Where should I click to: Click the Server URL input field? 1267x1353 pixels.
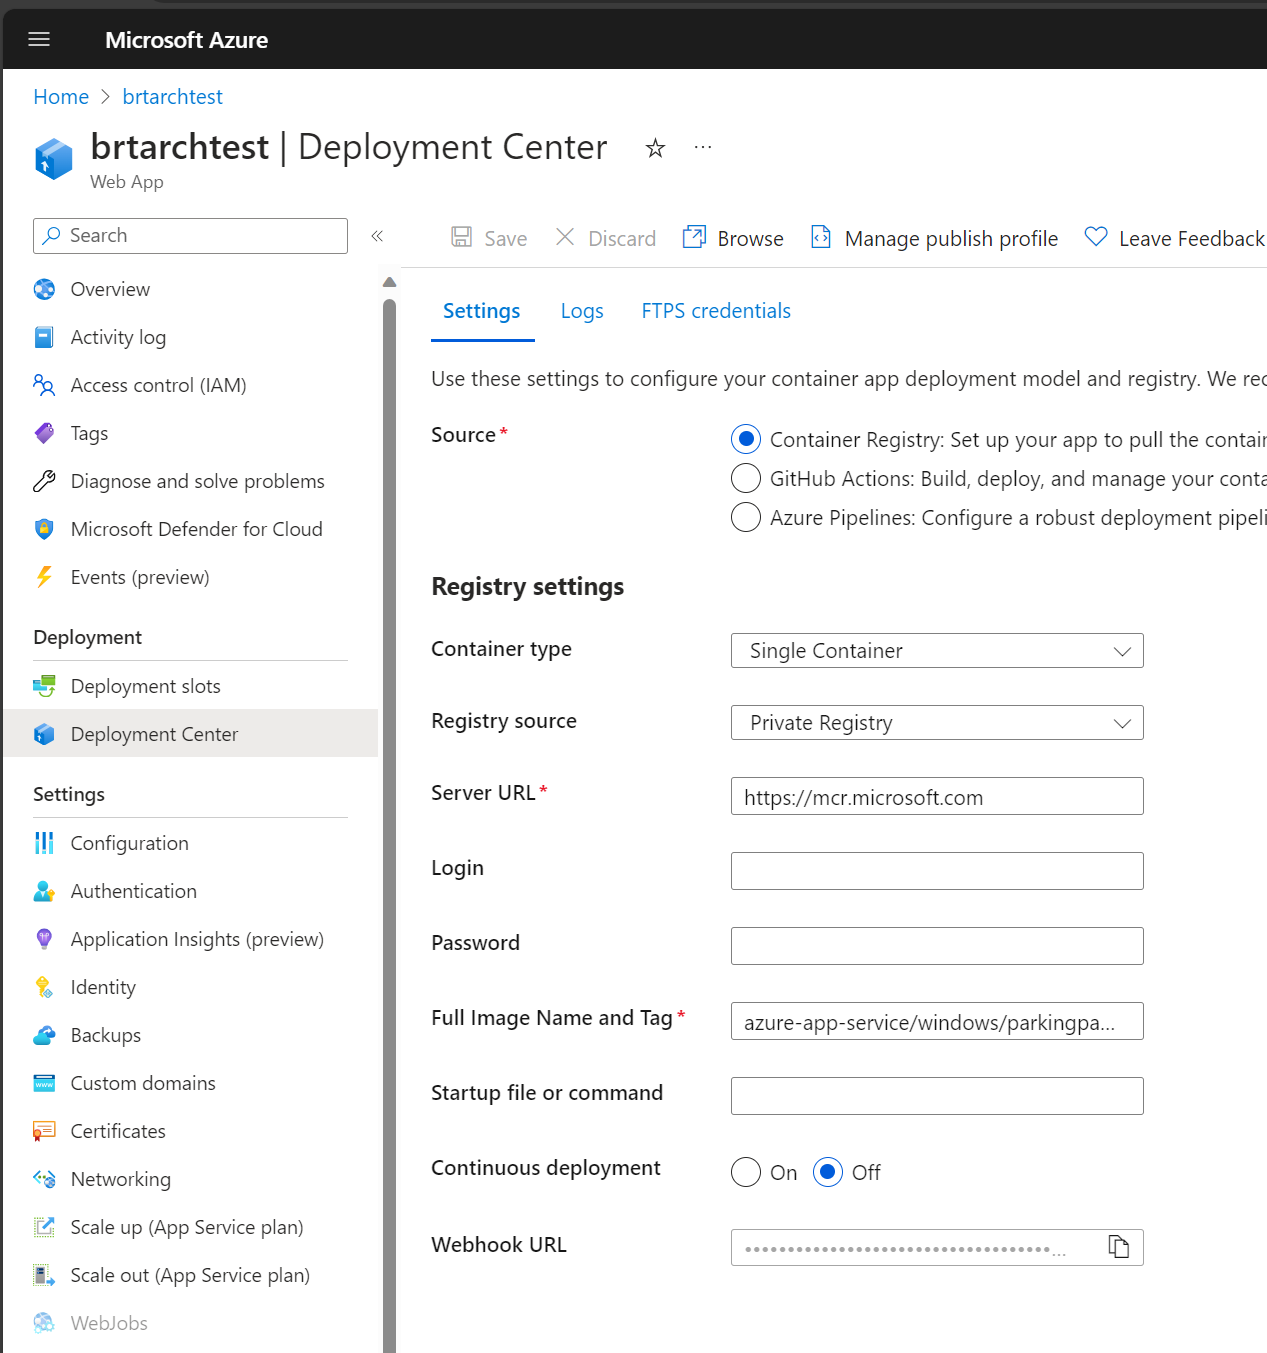point(936,796)
